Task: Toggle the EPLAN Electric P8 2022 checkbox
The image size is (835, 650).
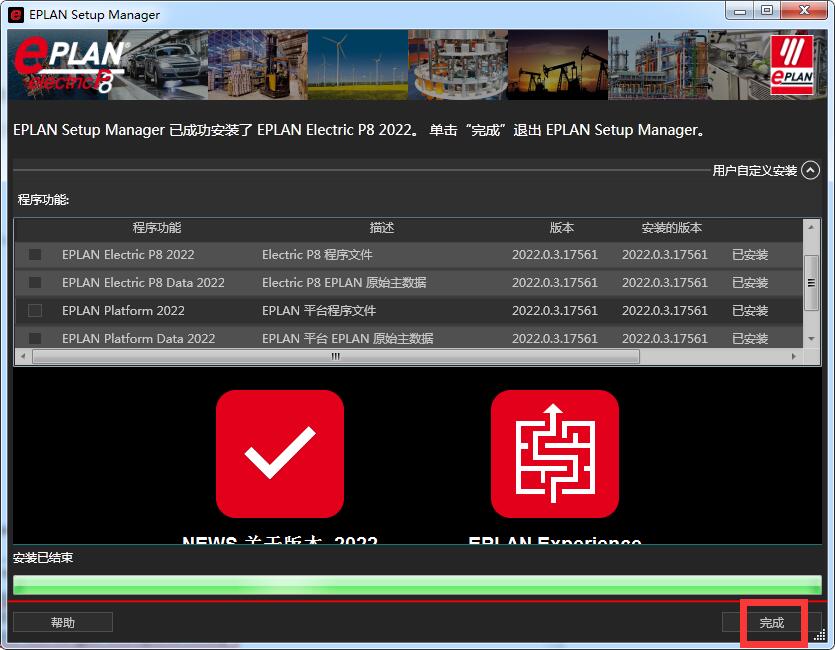Action: [35, 255]
